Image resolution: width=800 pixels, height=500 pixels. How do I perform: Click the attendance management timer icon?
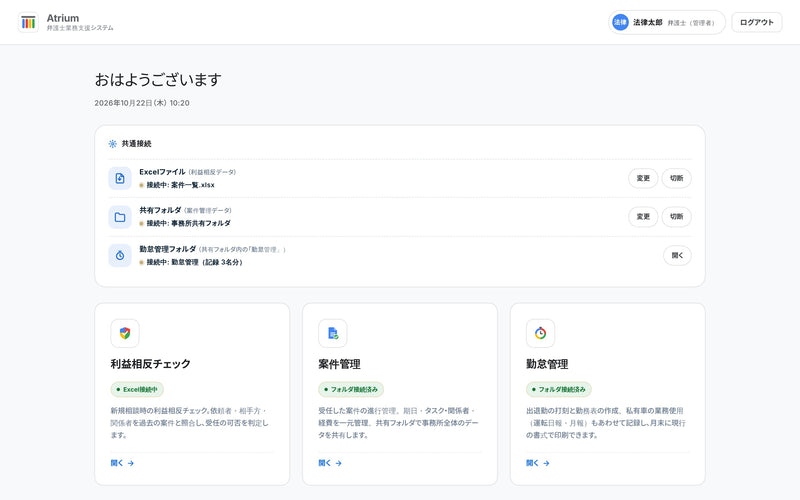(540, 334)
